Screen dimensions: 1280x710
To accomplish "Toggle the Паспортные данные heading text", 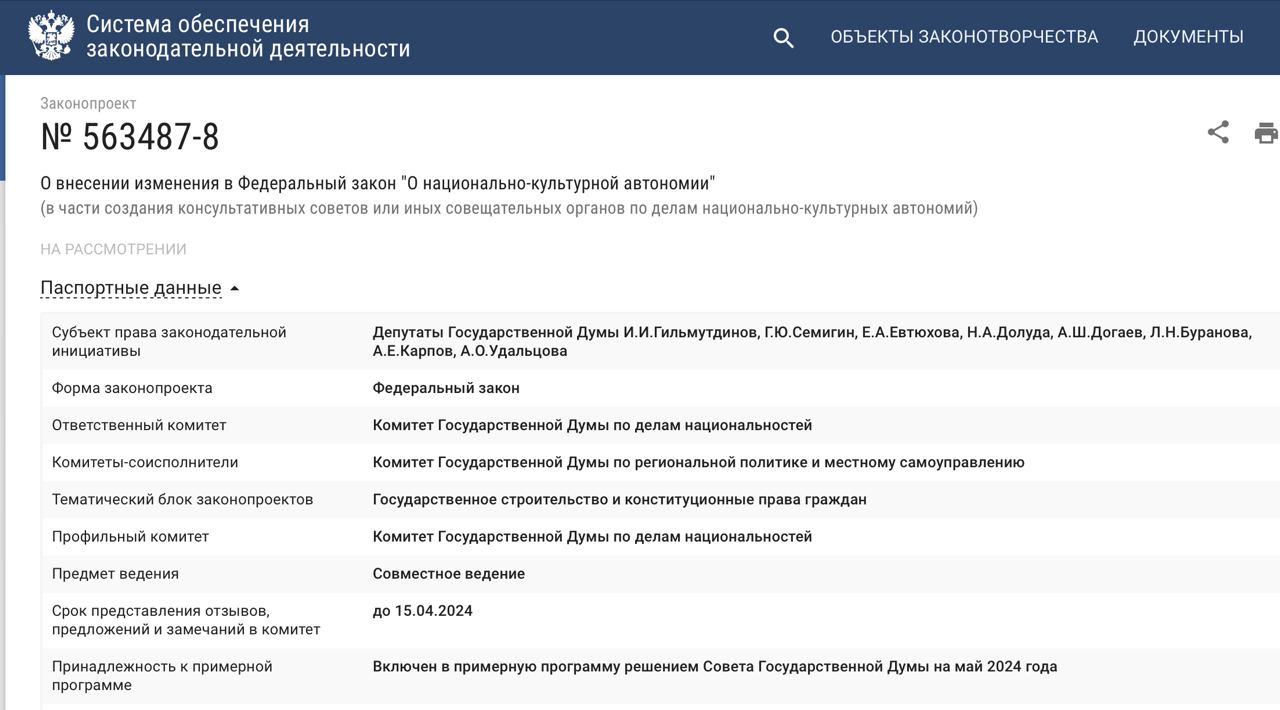I will tap(130, 288).
